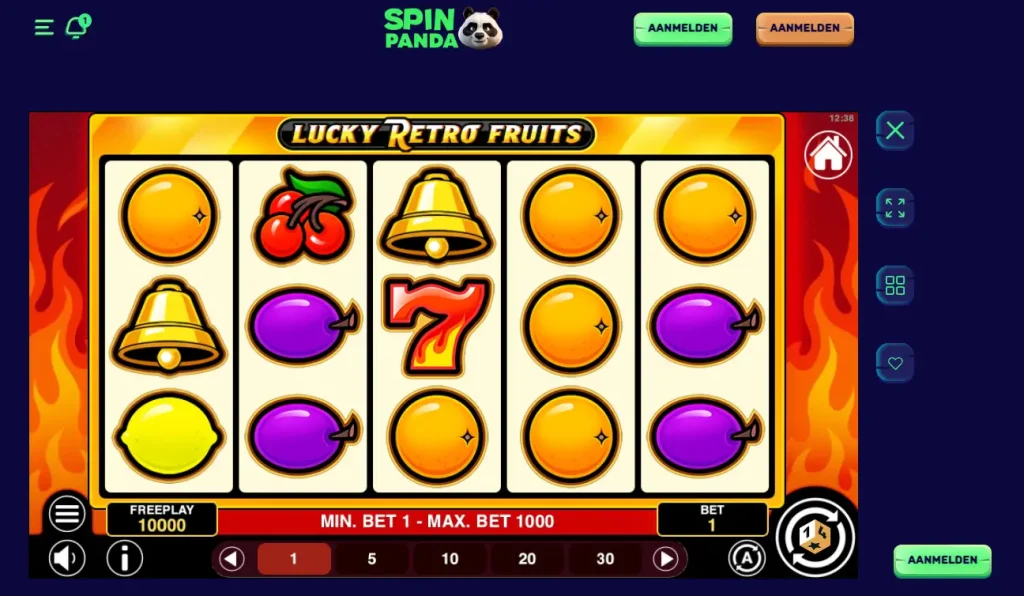Choose bet amount 30
The width and height of the screenshot is (1024, 596).
tap(605, 559)
